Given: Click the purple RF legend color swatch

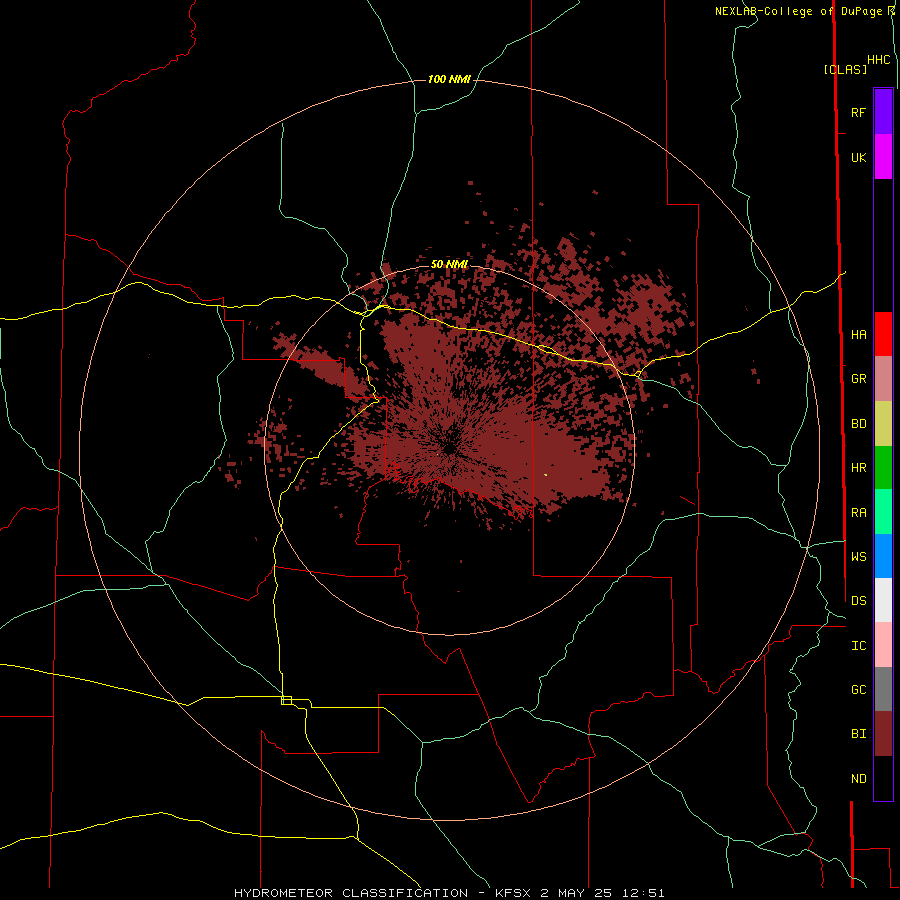Looking at the screenshot, I should [883, 112].
